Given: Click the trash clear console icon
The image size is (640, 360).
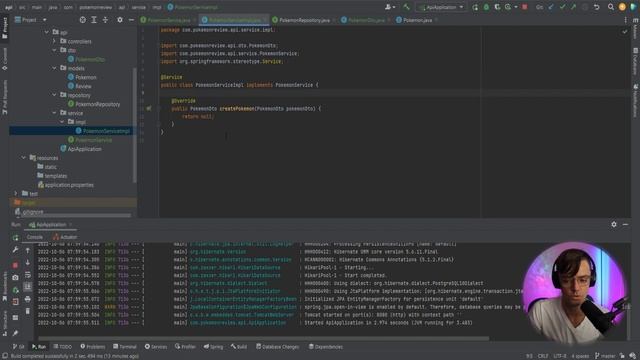Looking at the screenshot, I should (x=27, y=311).
